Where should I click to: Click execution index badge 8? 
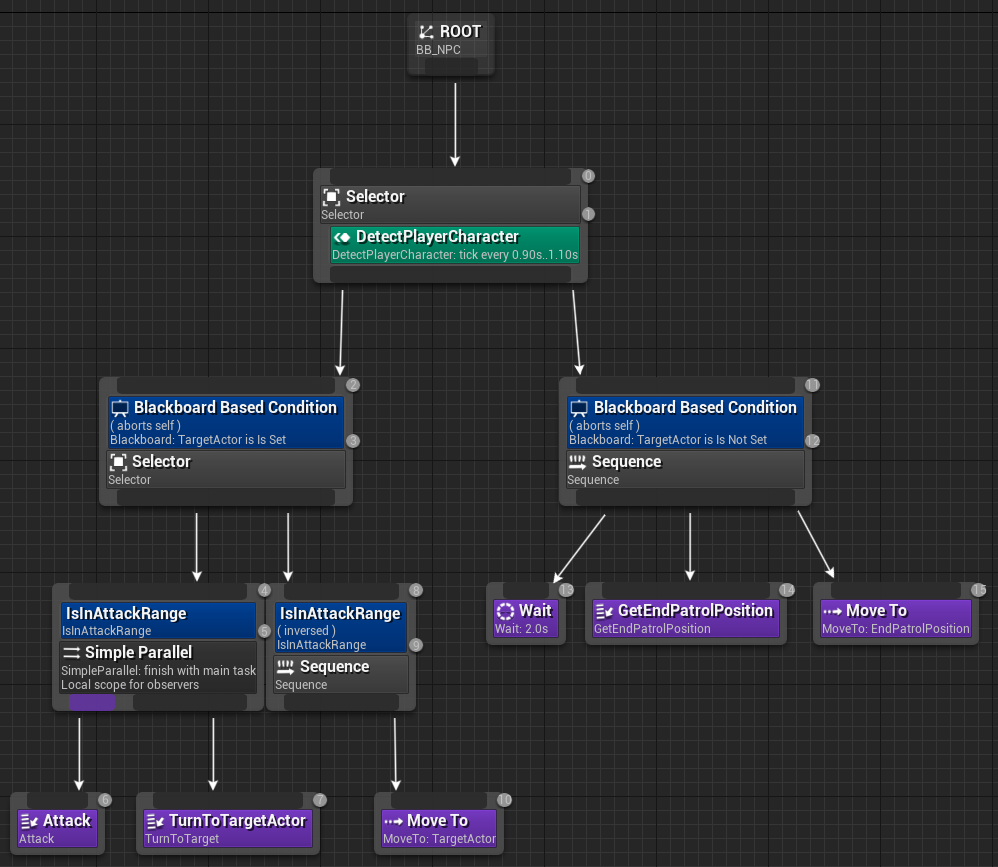[416, 591]
